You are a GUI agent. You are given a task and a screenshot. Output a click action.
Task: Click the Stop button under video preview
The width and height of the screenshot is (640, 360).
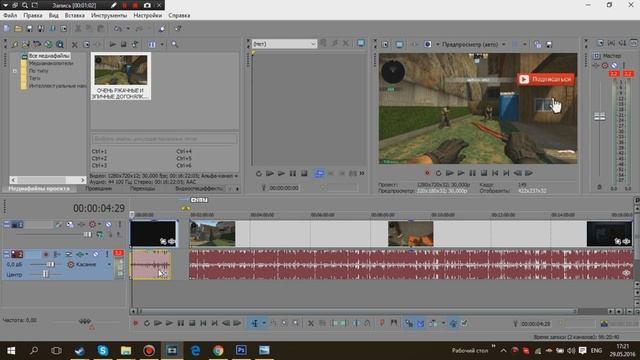pos(484,173)
